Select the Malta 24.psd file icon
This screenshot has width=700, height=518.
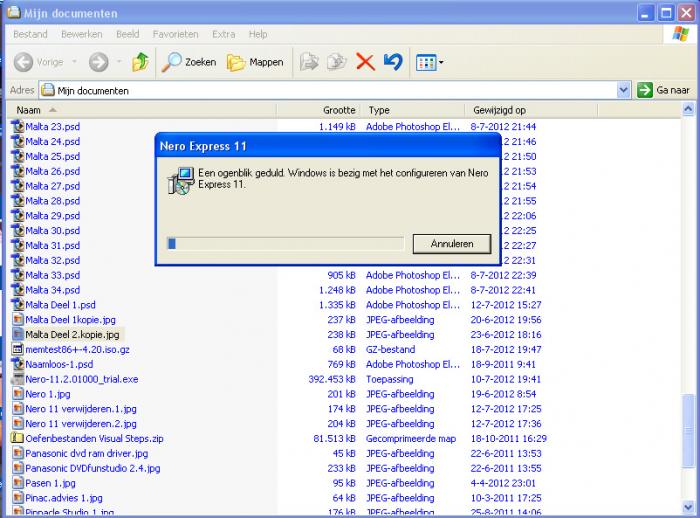coord(18,142)
